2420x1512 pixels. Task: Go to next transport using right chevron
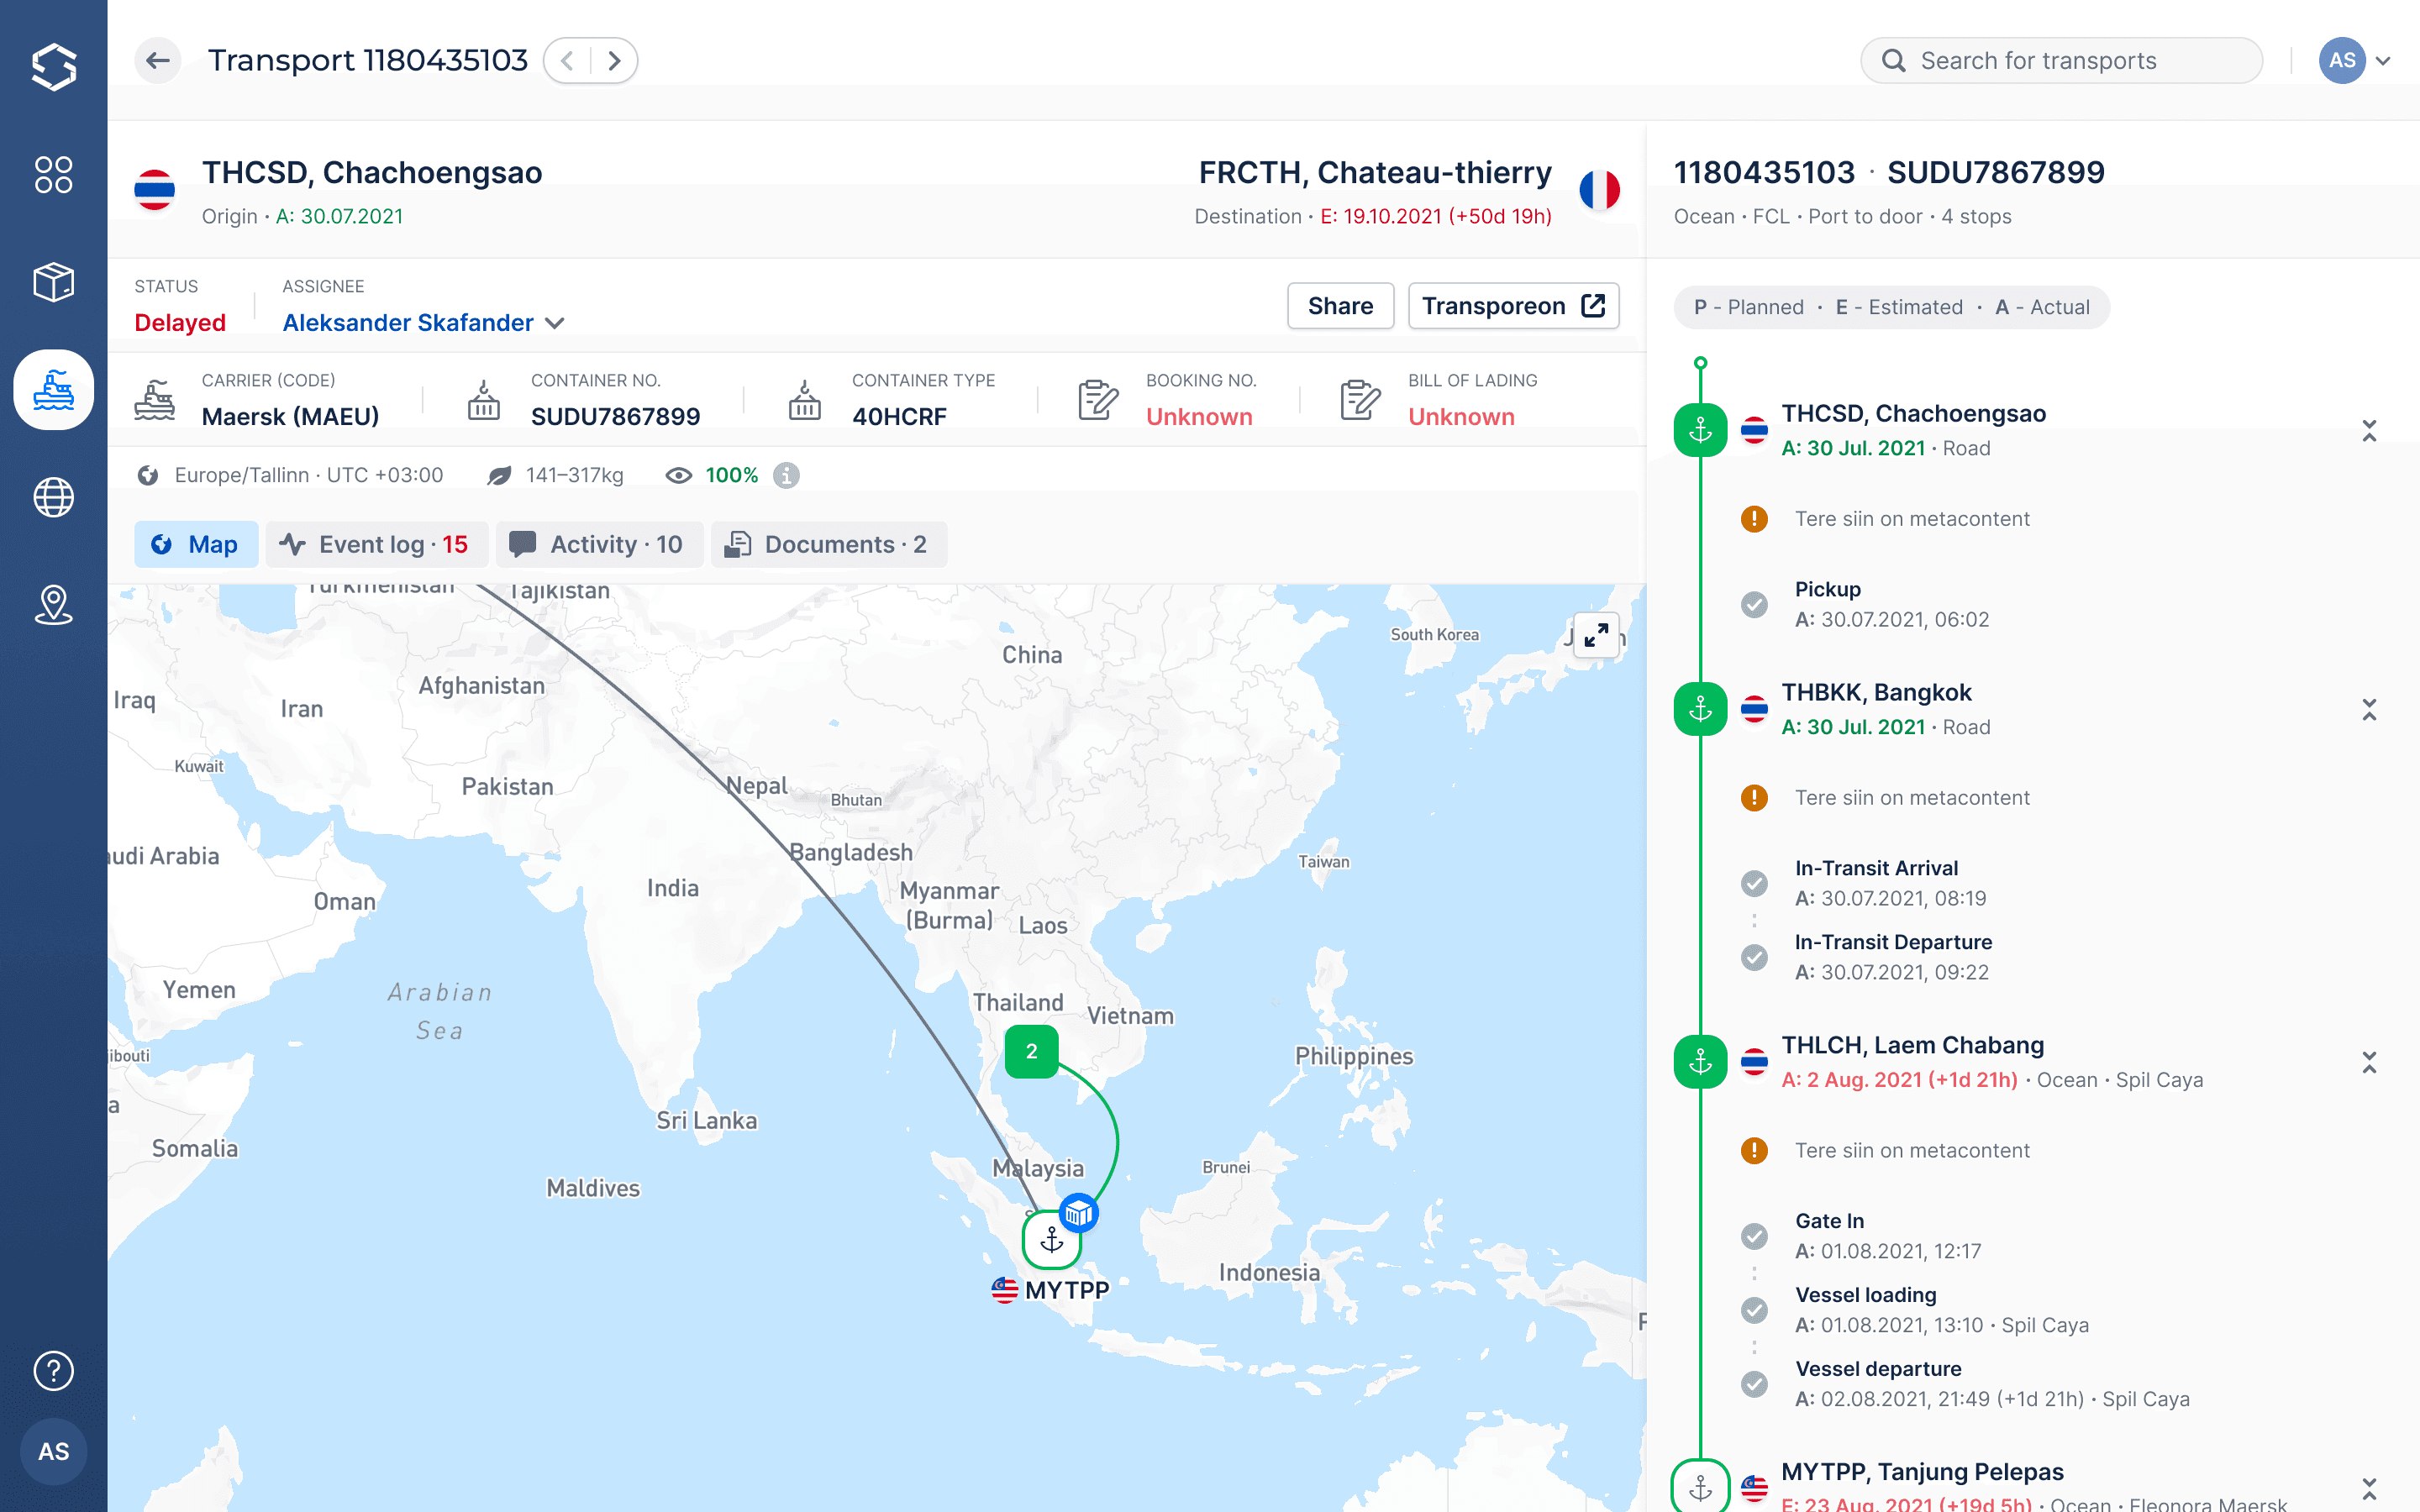pos(614,60)
